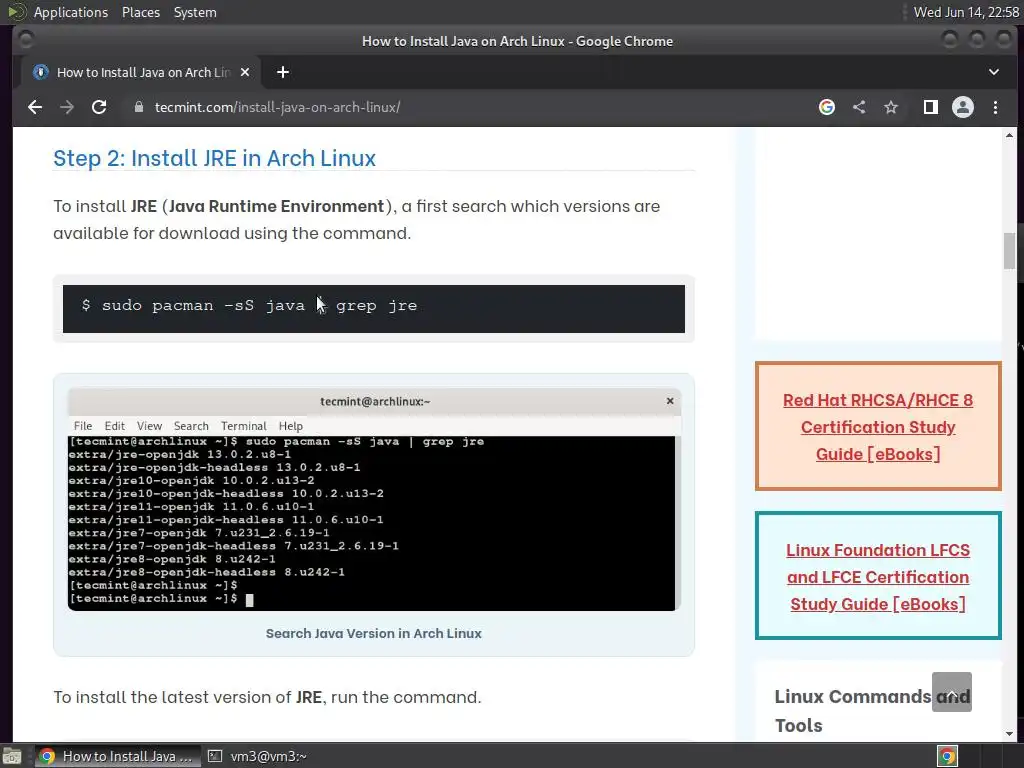This screenshot has width=1024, height=768.
Task: Click the tab favicon
Action: (x=40, y=72)
